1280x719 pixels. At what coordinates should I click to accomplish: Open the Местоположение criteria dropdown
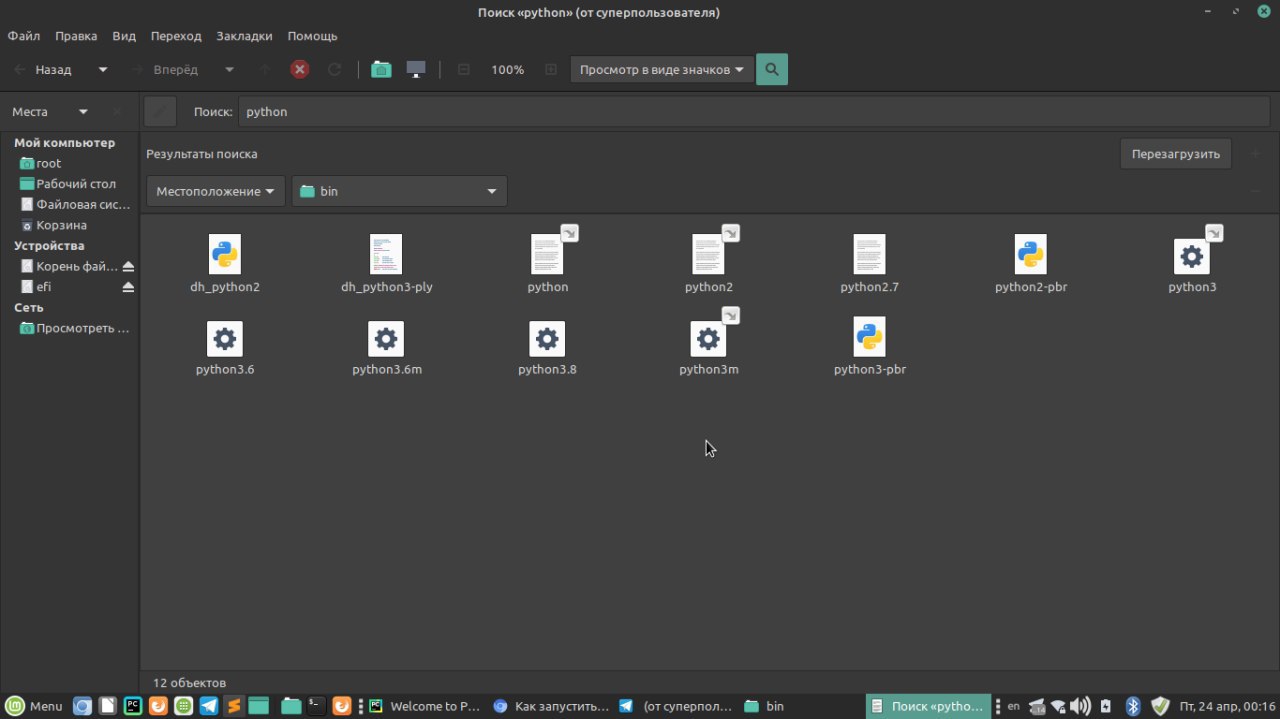[x=216, y=191]
